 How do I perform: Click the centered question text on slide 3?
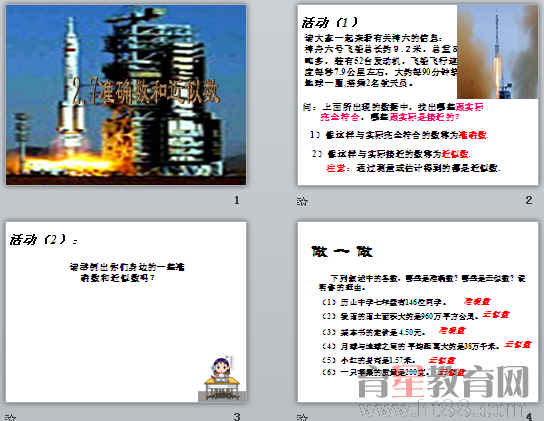pos(127,272)
